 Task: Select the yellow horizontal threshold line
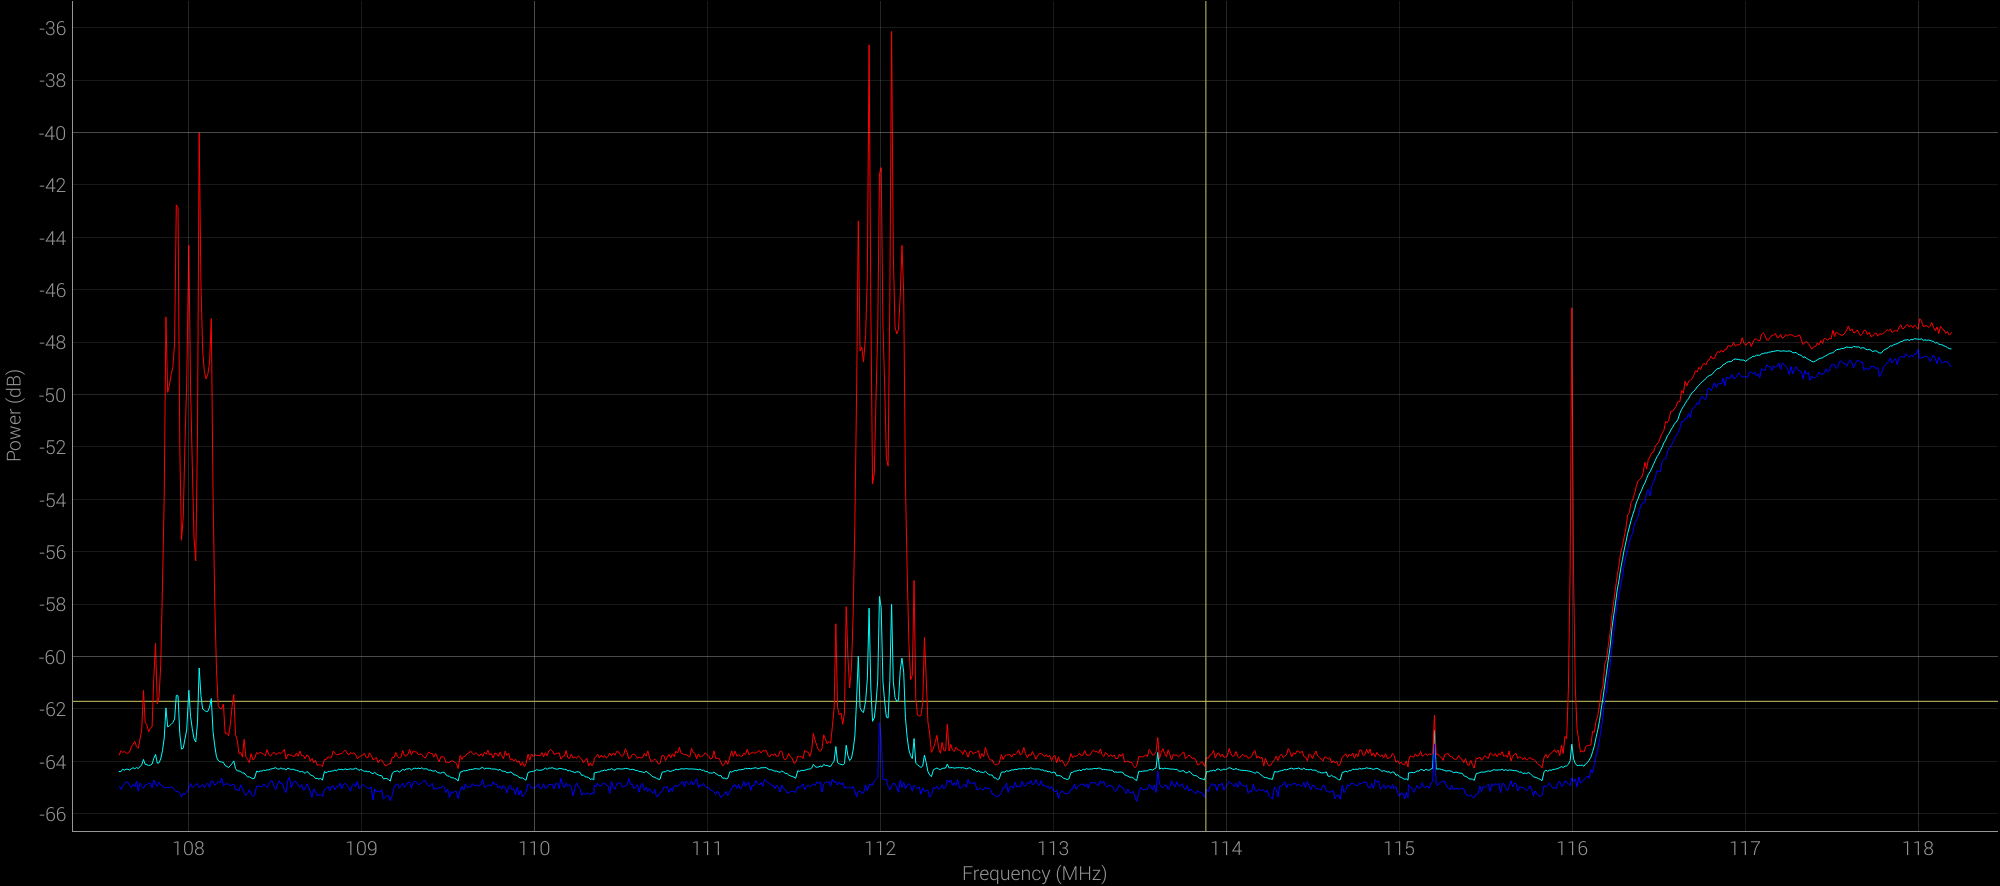click(1000, 702)
